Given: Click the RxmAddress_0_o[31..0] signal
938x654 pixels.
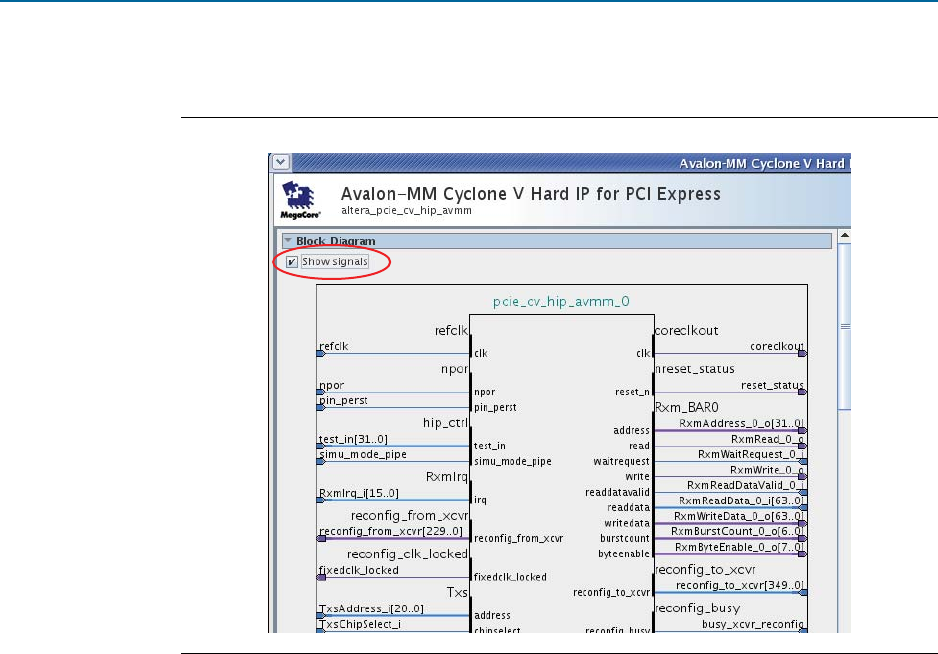Looking at the screenshot, I should coord(741,424).
